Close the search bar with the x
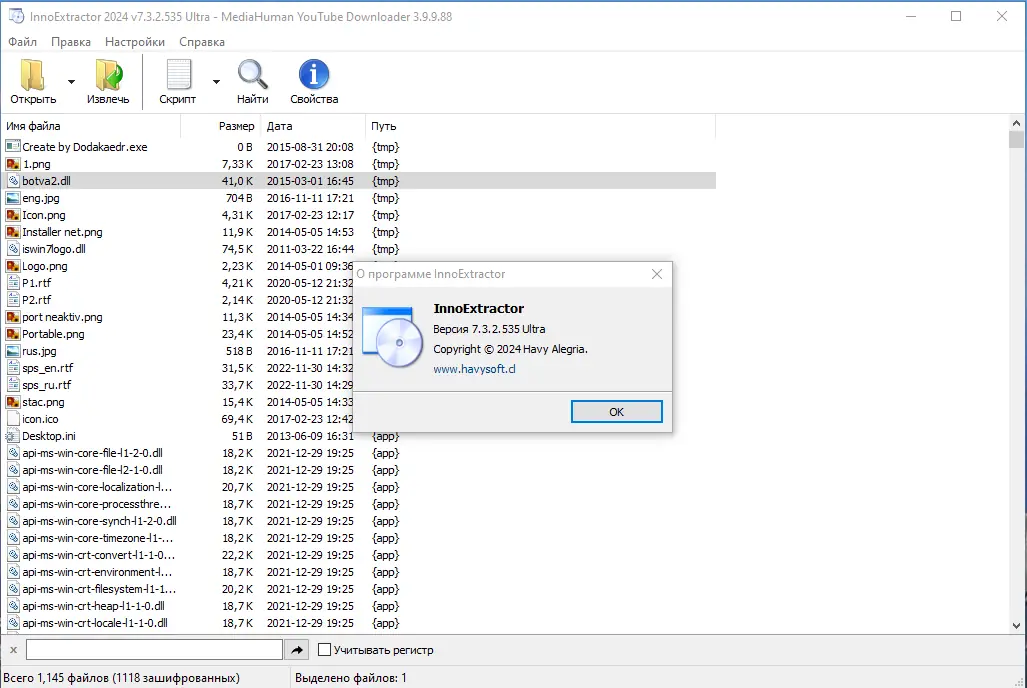This screenshot has width=1027, height=688. point(13,650)
